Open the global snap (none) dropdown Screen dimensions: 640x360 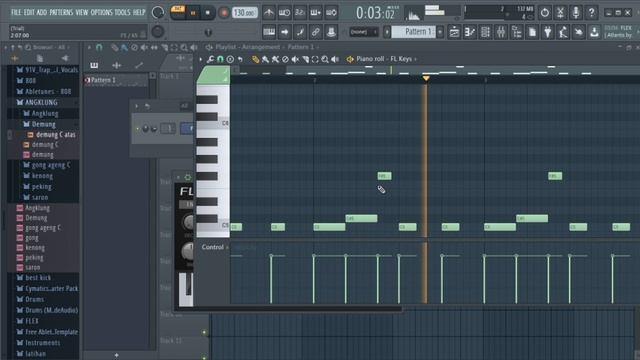click(364, 32)
